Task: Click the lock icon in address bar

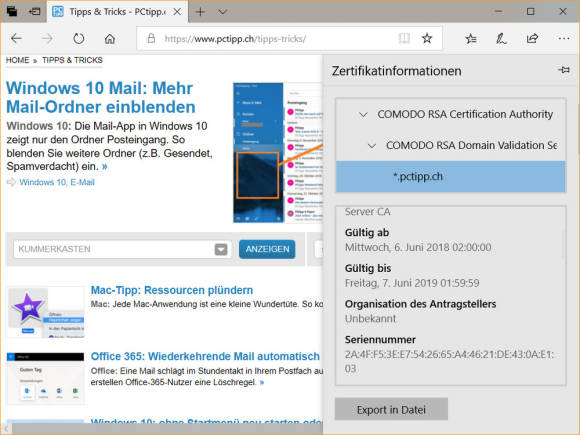Action: pos(151,38)
